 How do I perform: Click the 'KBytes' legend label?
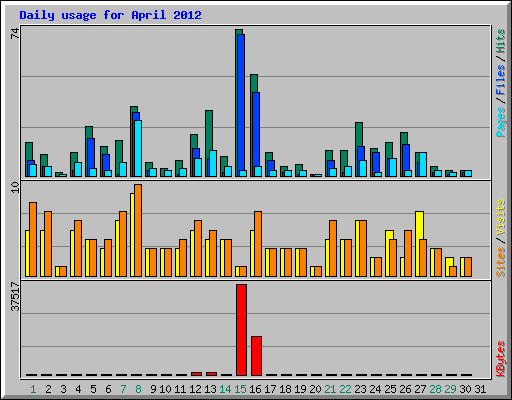(500, 359)
